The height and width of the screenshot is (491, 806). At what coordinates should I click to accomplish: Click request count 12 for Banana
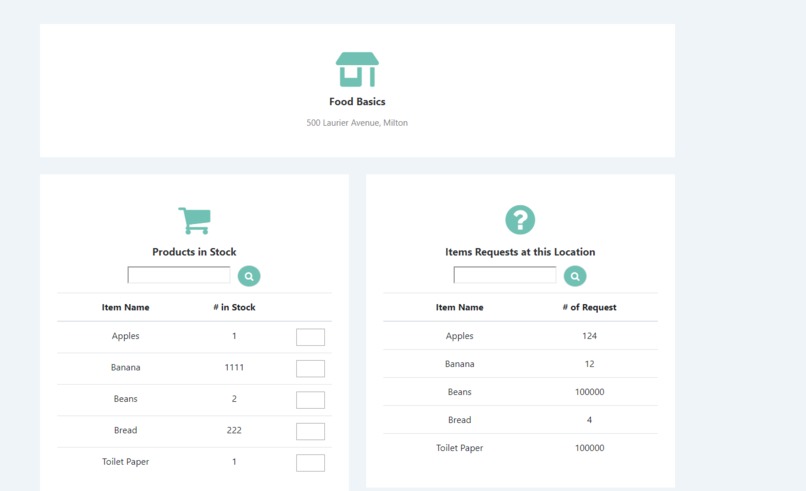pos(590,364)
